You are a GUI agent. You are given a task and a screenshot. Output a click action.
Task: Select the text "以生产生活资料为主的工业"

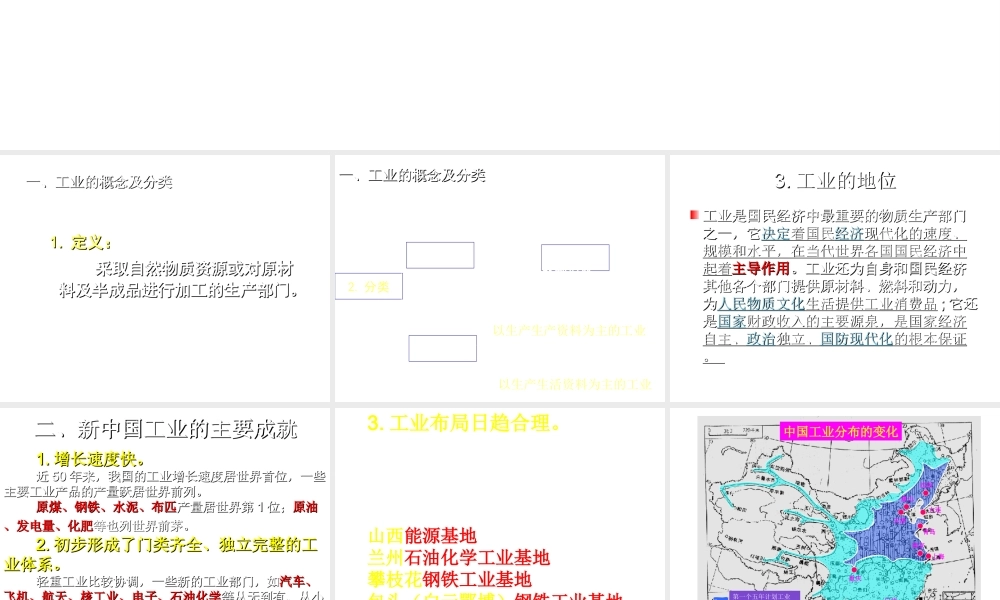tap(575, 384)
